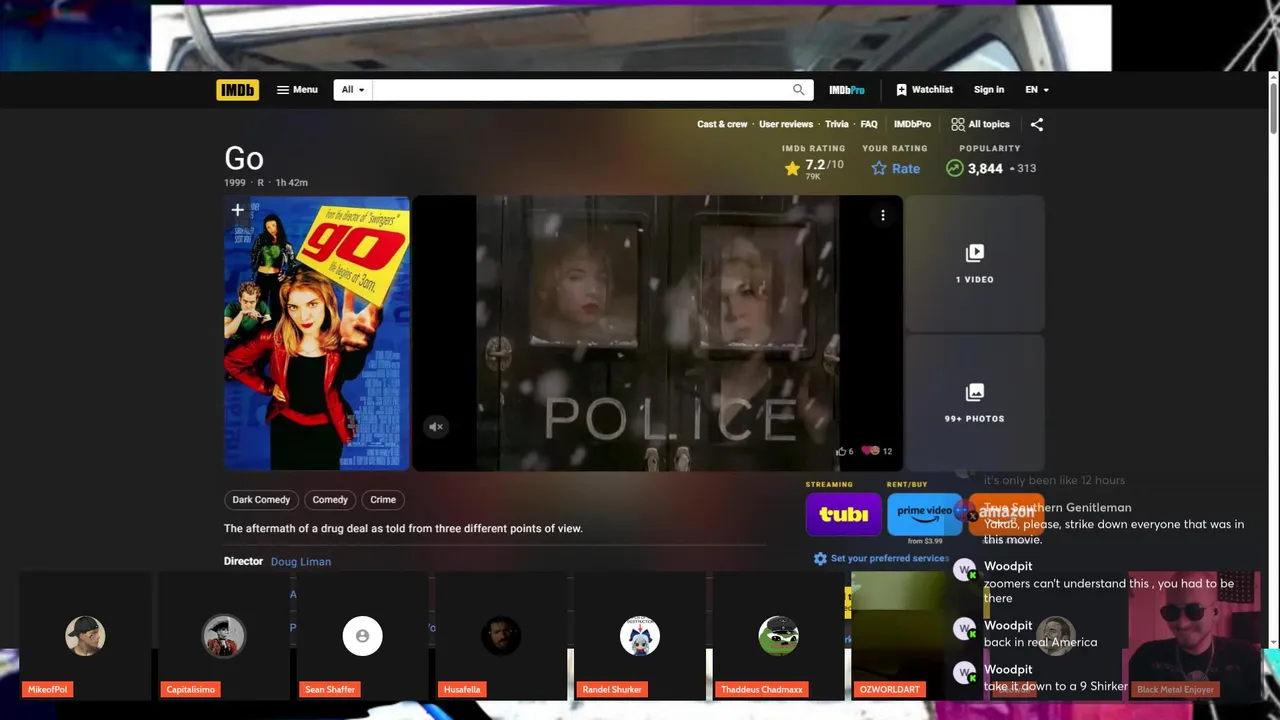1280x720 pixels.
Task: Open the 1 Video tile
Action: coord(974,264)
